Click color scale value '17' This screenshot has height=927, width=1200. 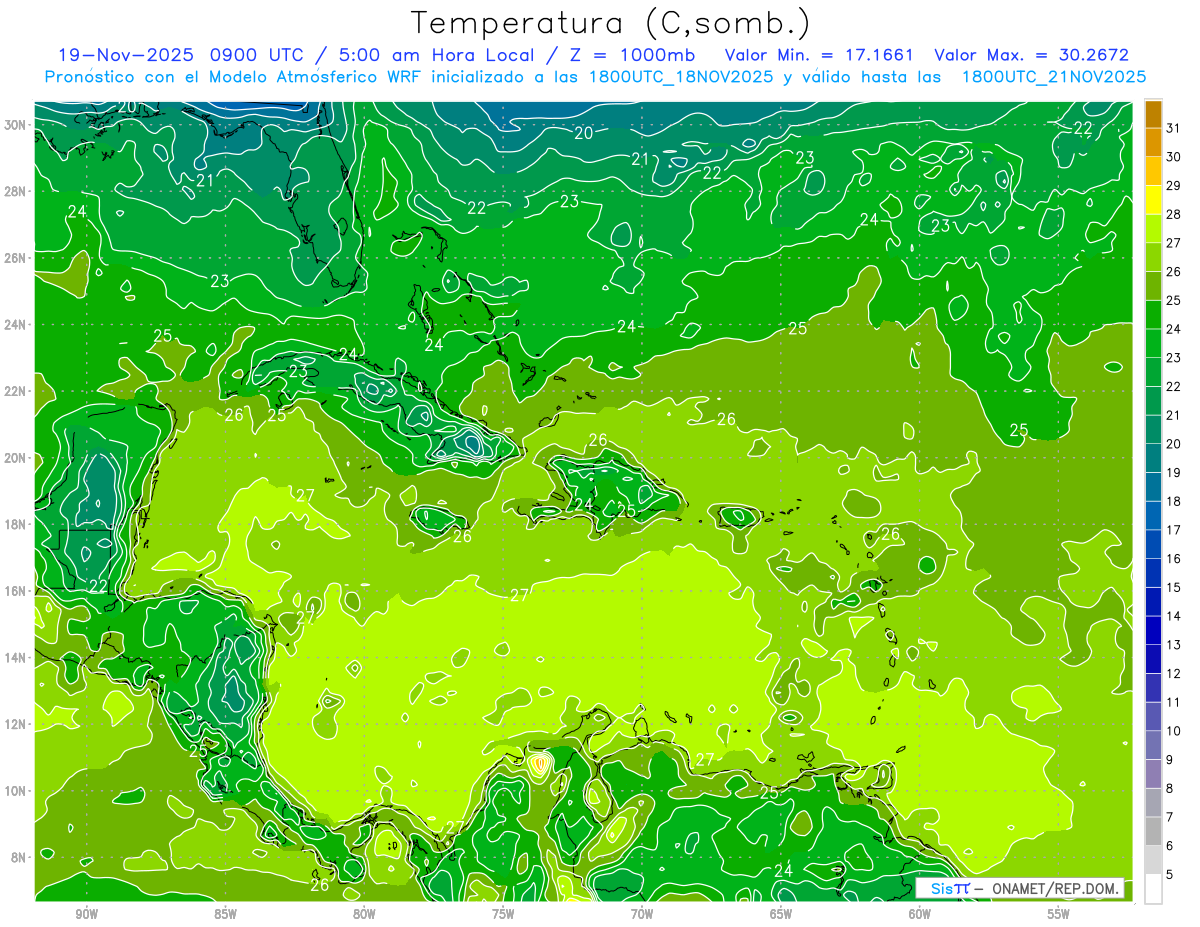[1174, 530]
